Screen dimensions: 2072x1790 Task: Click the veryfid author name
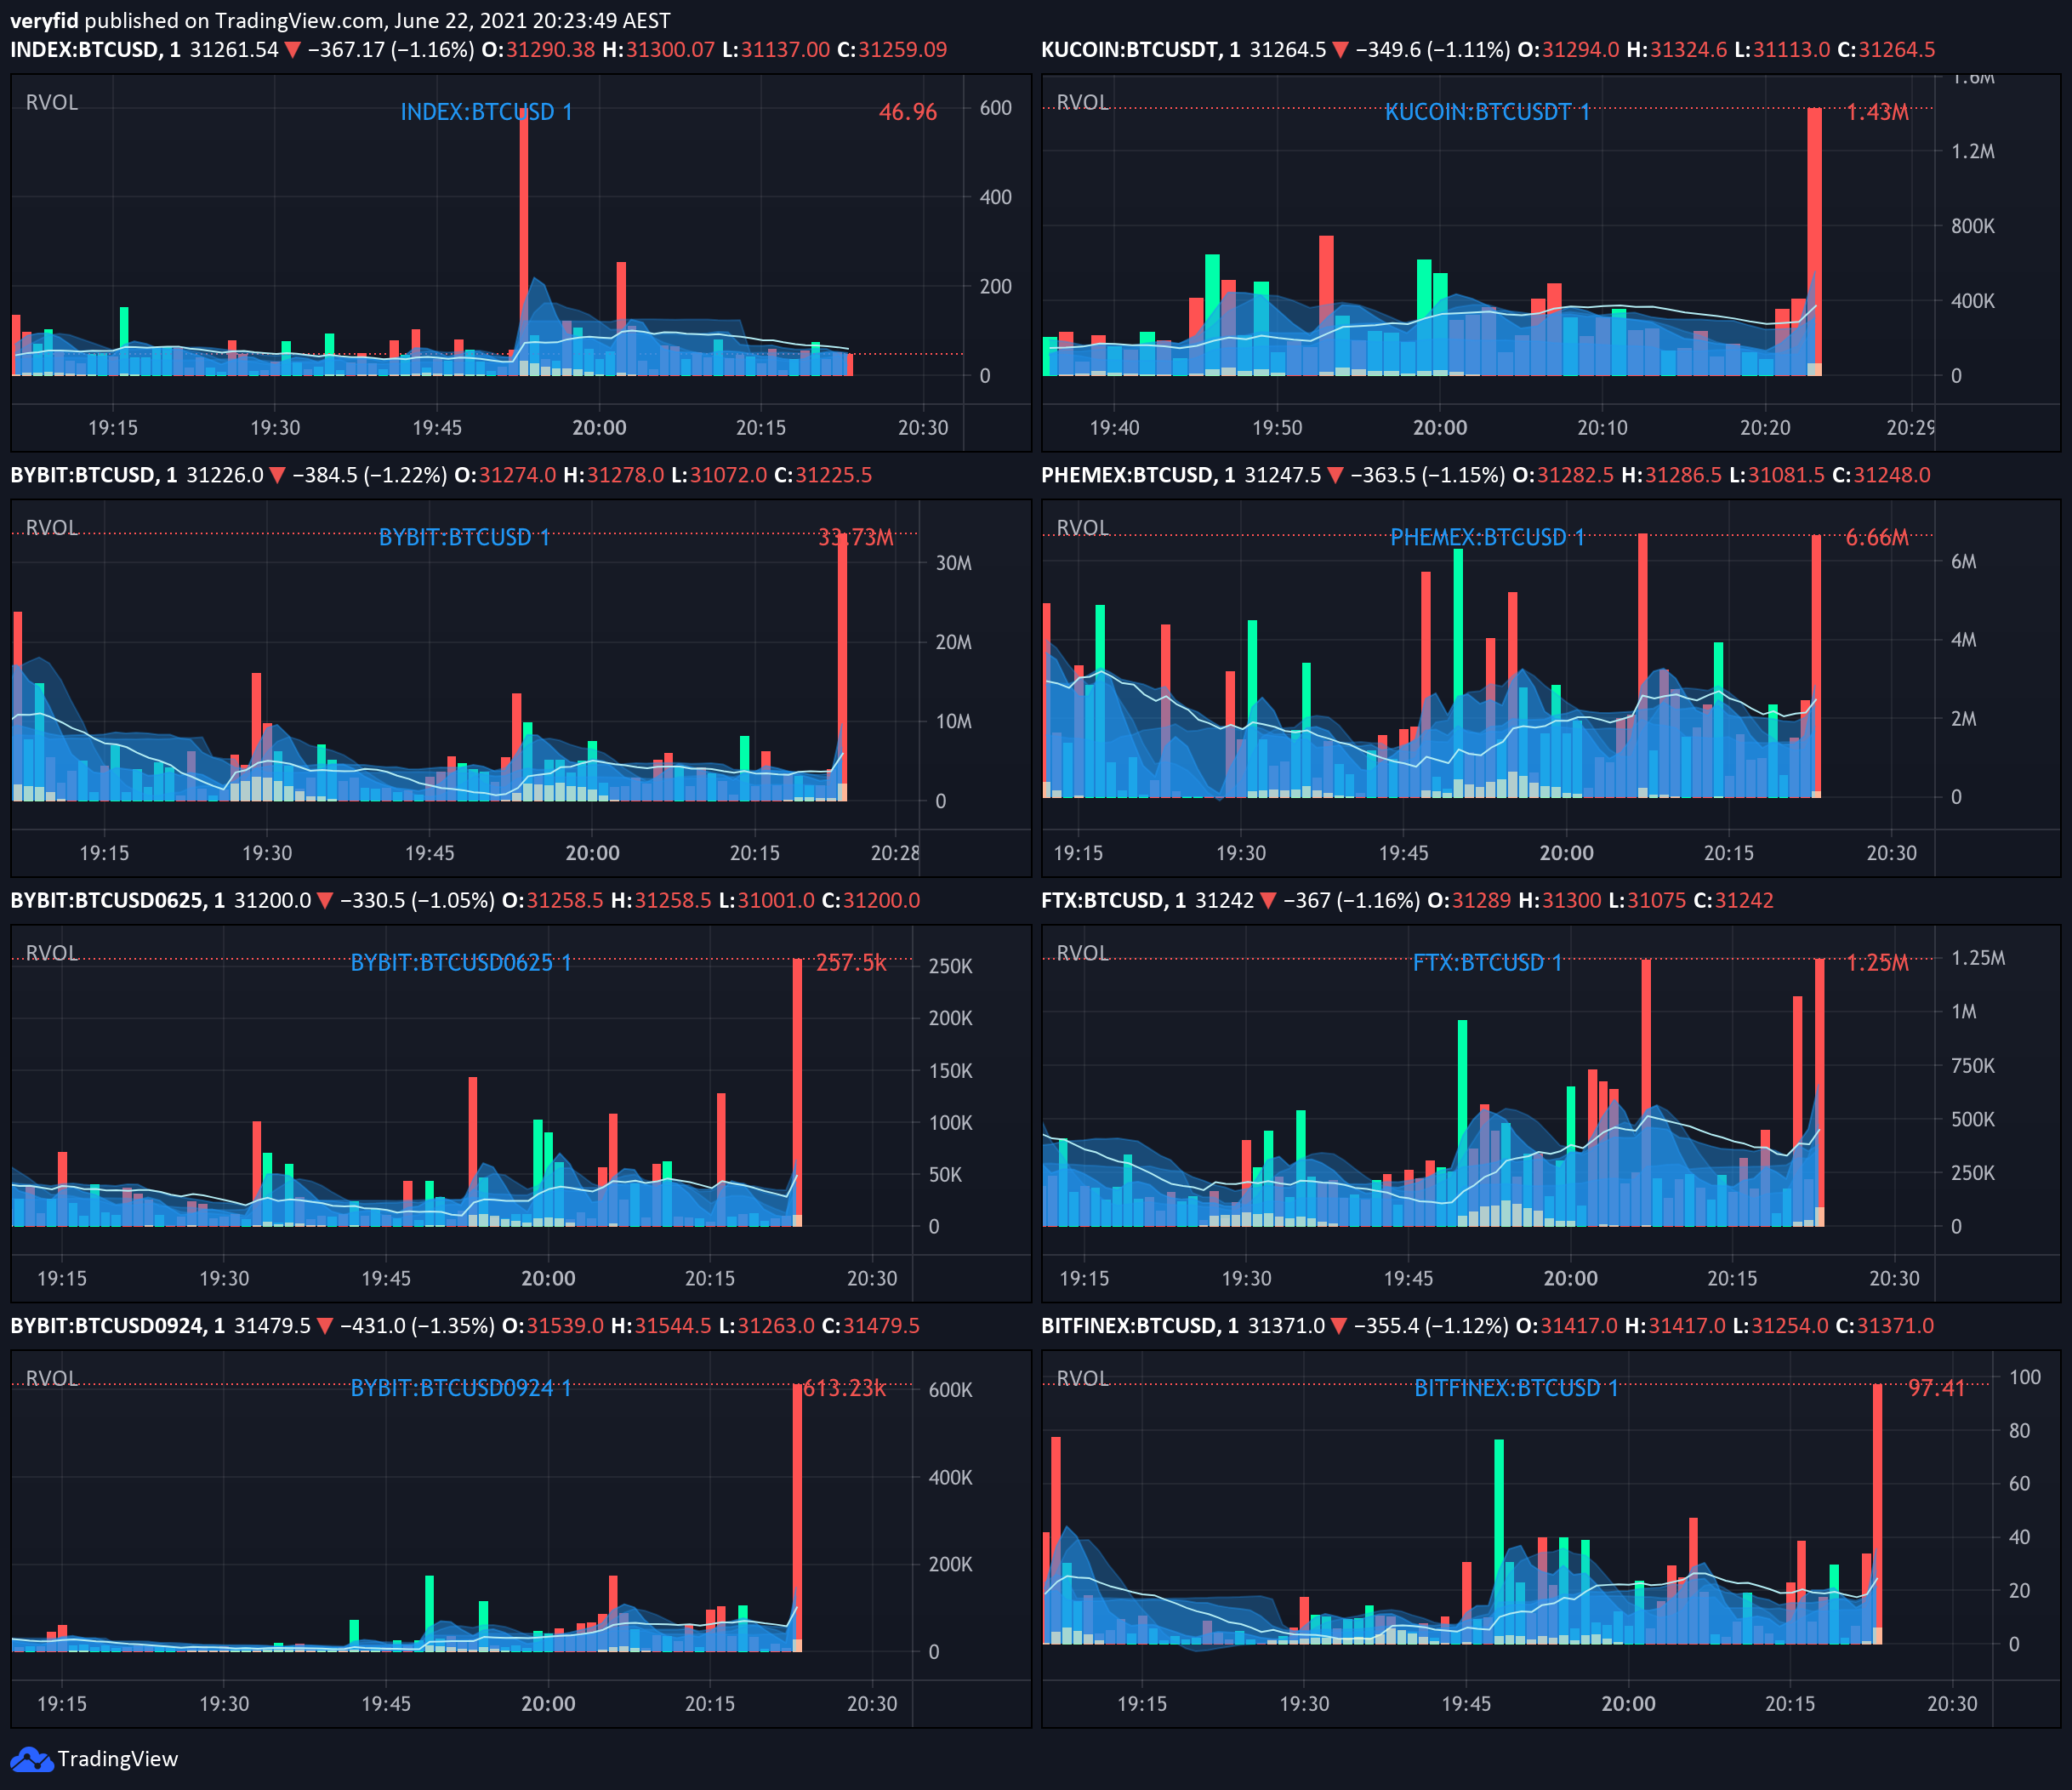pyautogui.click(x=44, y=20)
